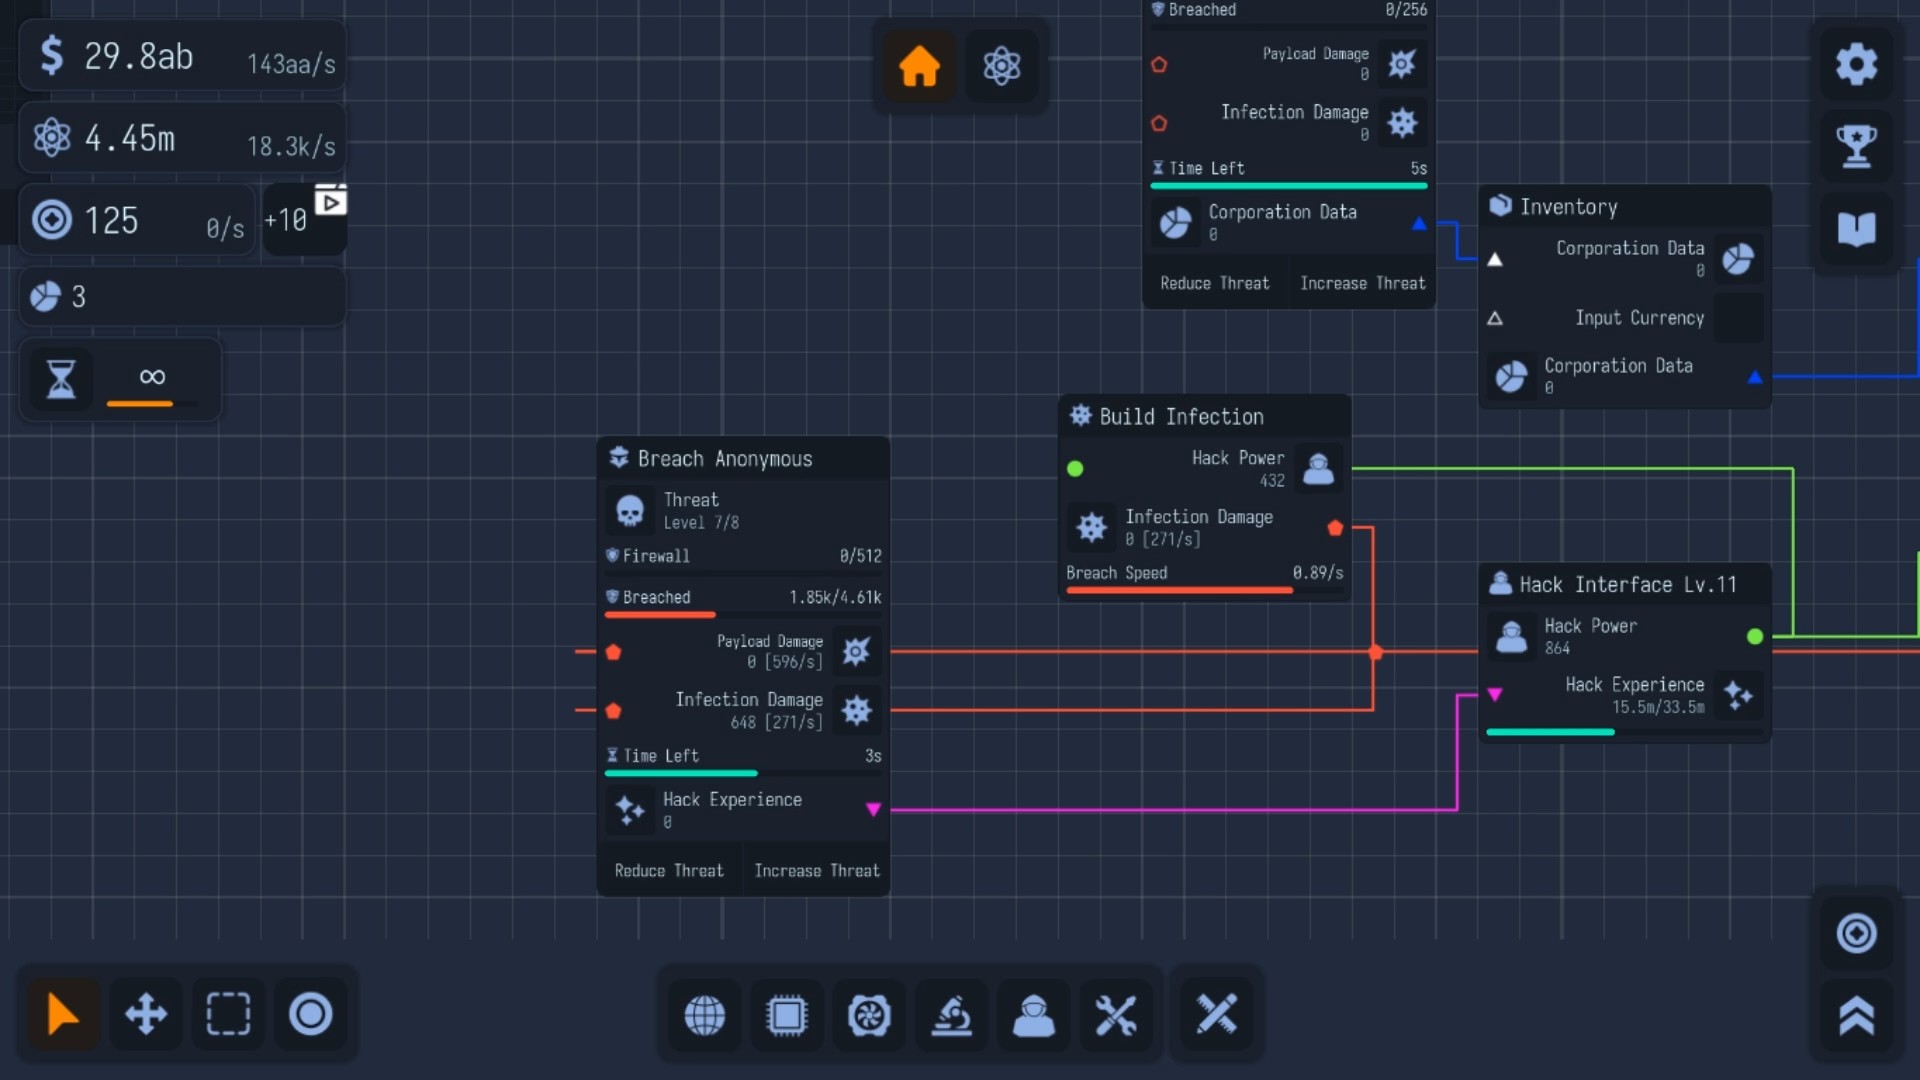1920x1080 pixels.
Task: Click the Input Currency port in Inventory
Action: tap(1495, 319)
